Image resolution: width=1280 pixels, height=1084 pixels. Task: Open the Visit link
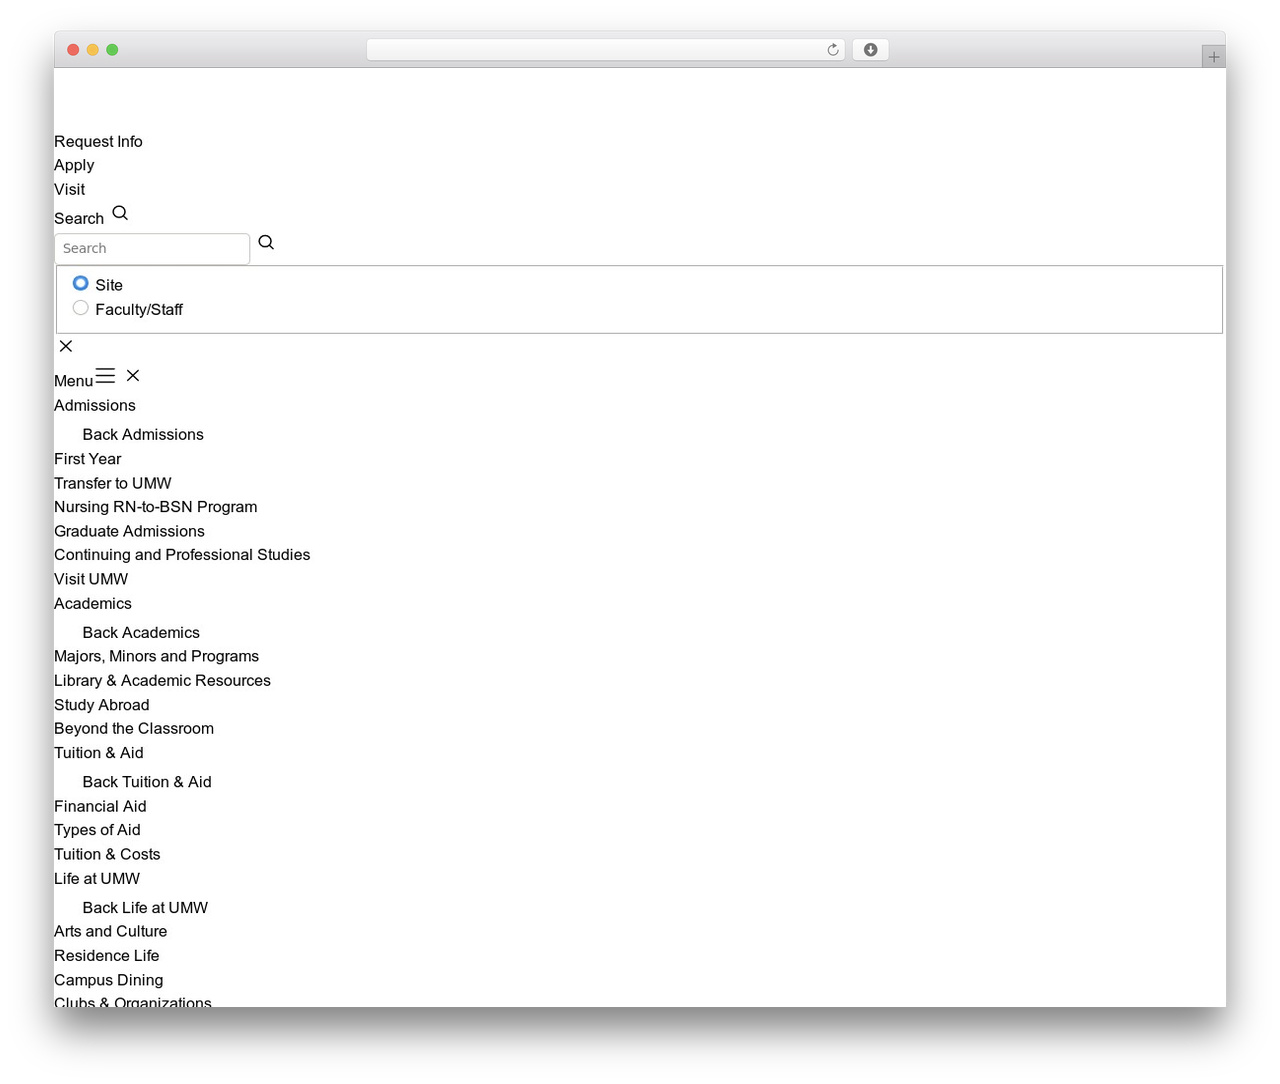69,189
